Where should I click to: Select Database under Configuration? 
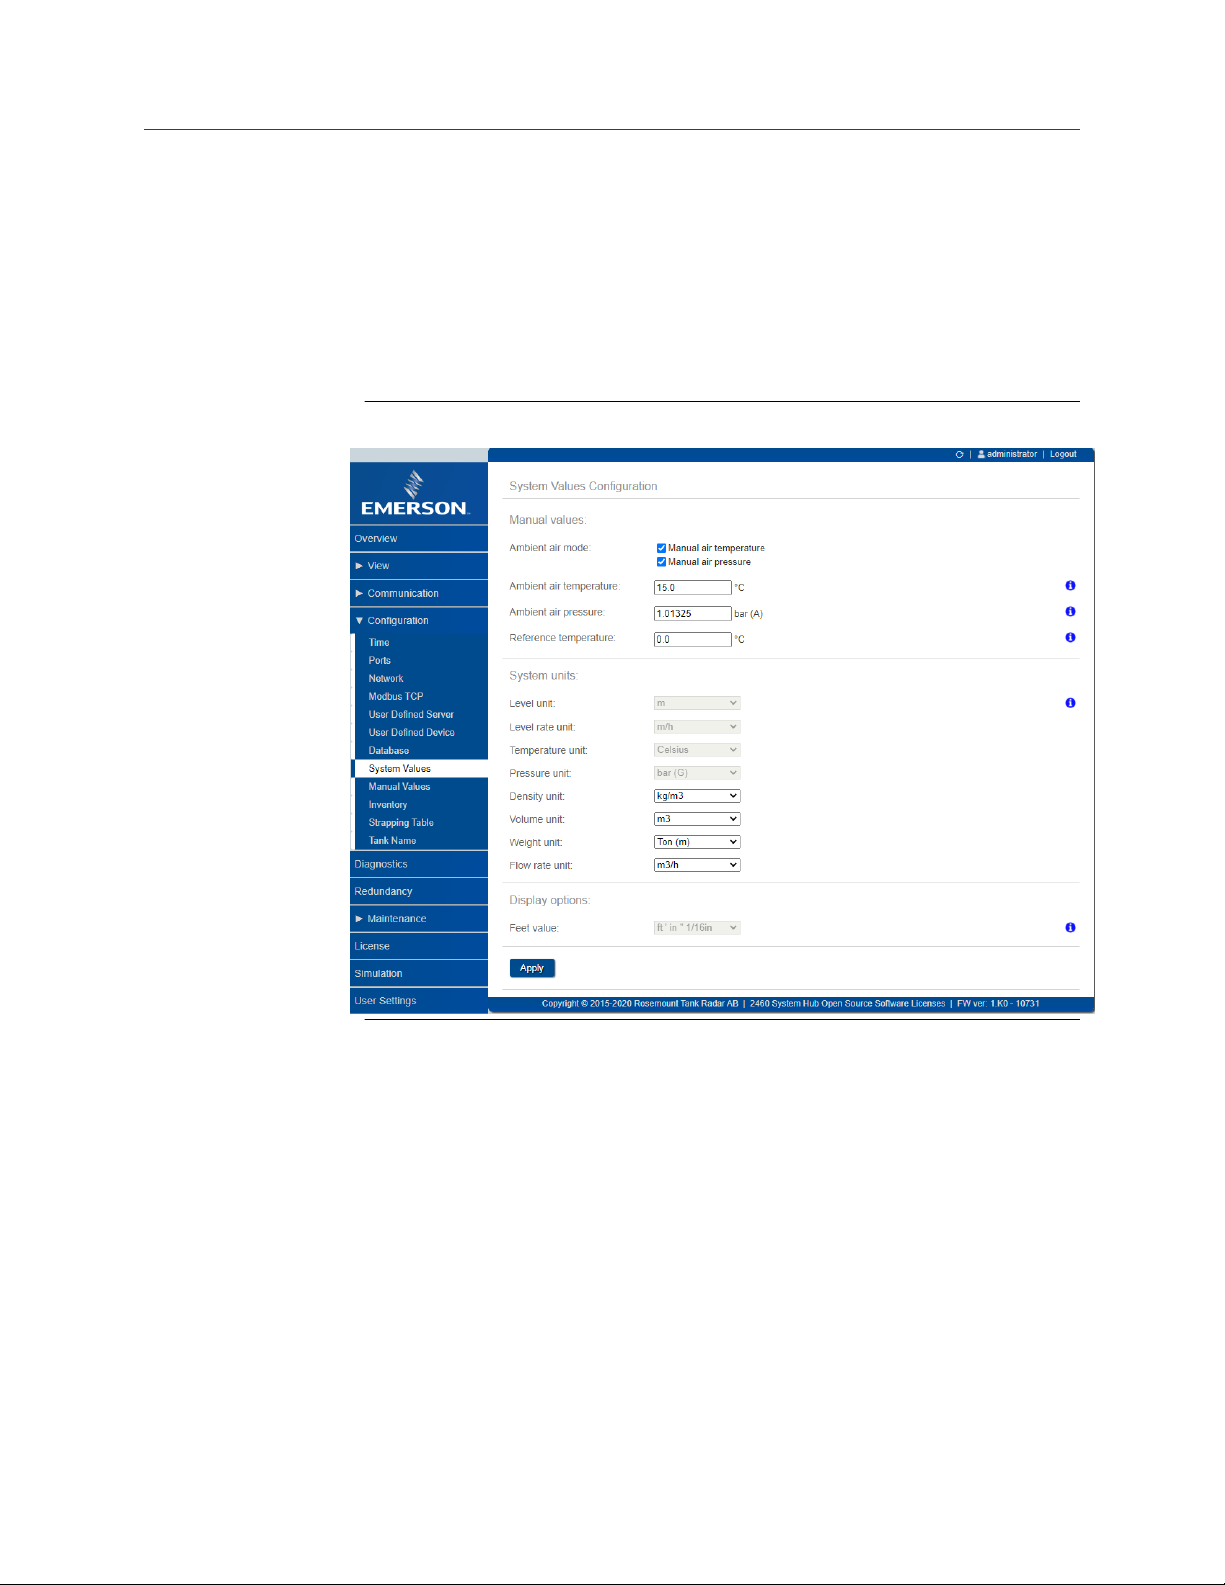point(421,751)
